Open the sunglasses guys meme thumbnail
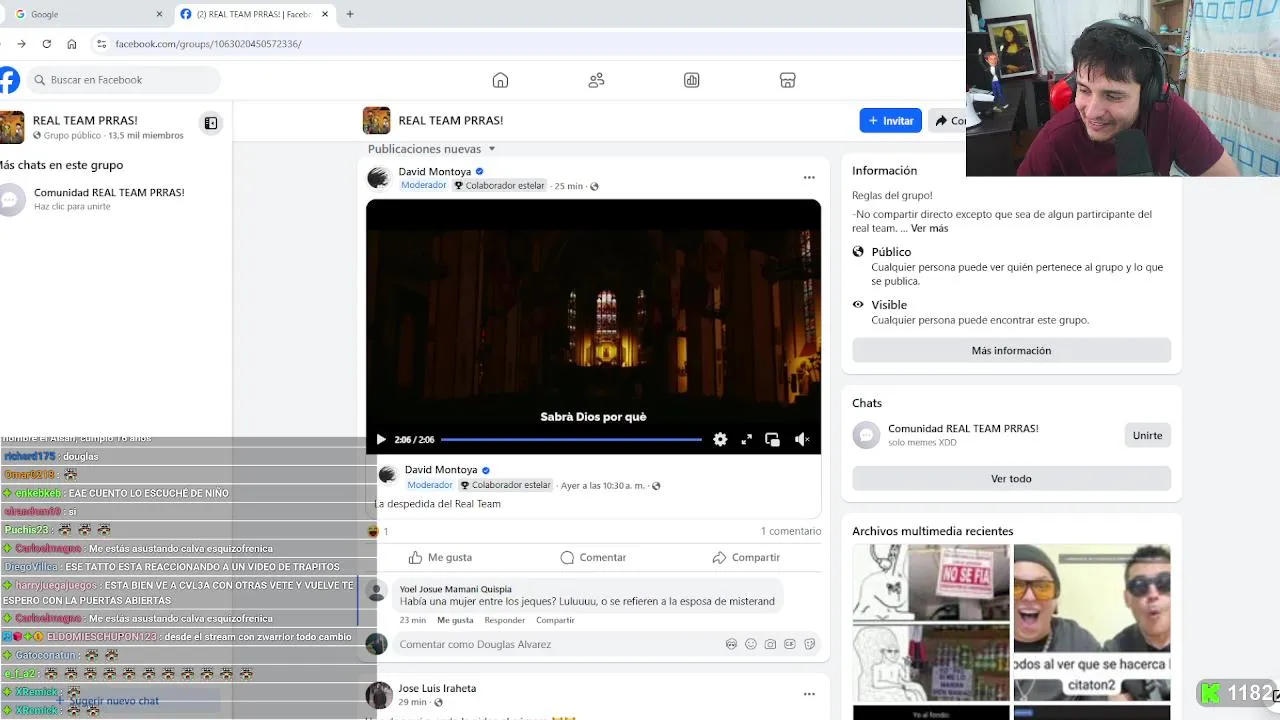Viewport: 1280px width, 720px height. tap(1091, 621)
